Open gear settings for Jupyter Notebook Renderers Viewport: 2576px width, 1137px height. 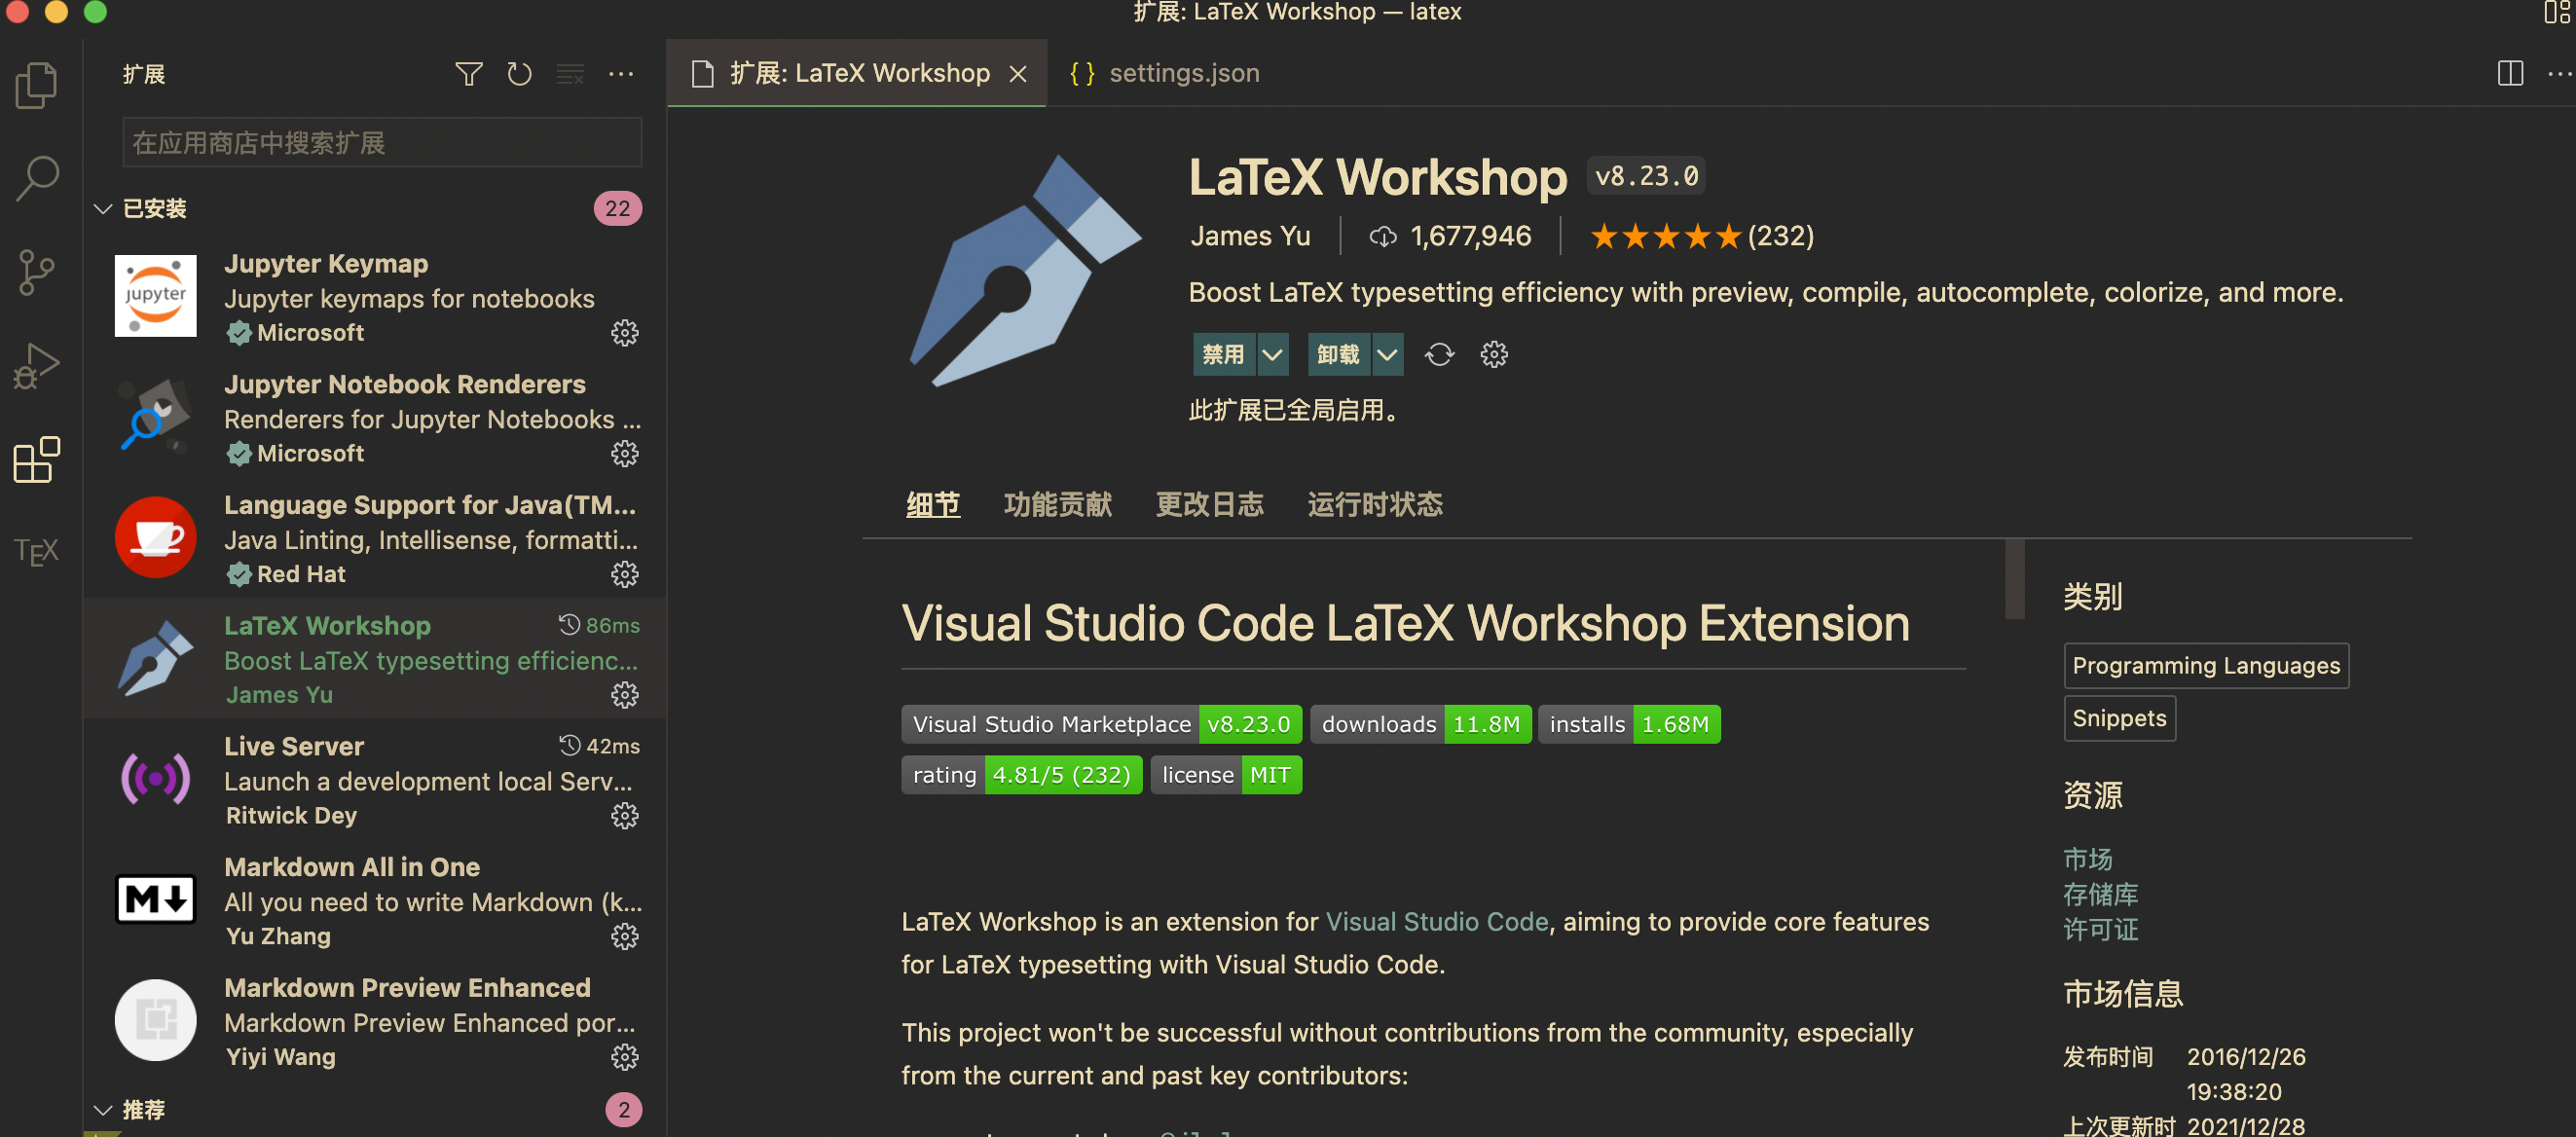pos(625,454)
